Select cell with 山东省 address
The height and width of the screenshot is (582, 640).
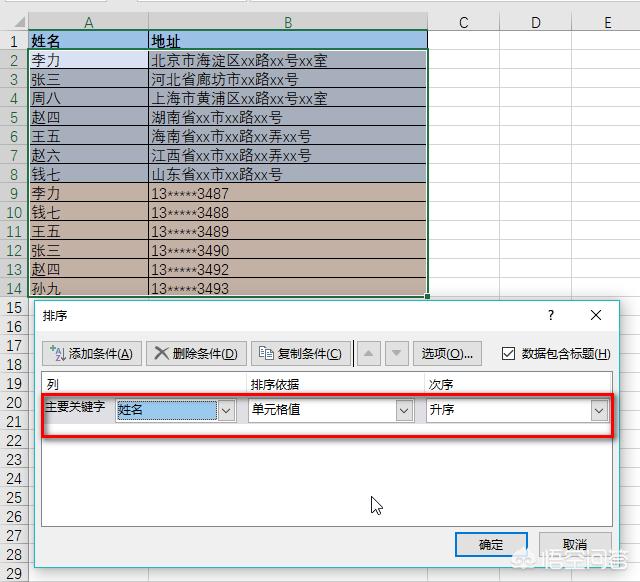tap(288, 174)
